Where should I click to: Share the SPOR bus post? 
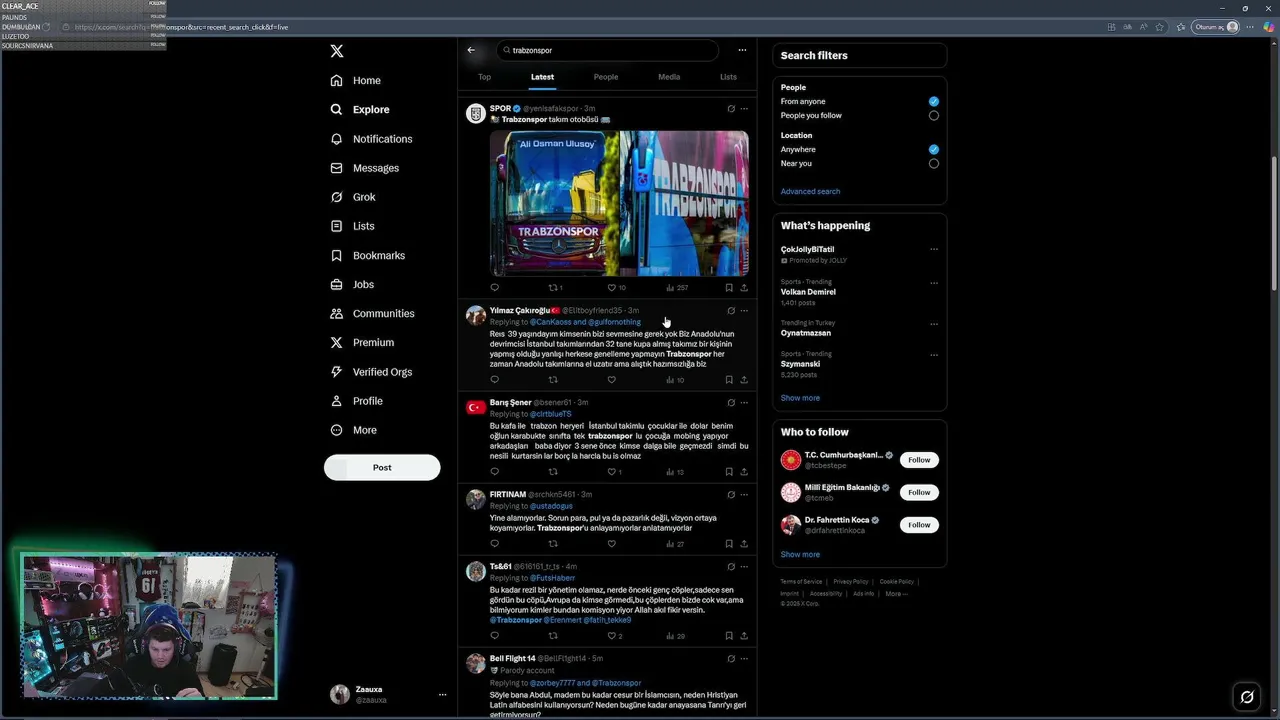click(744, 288)
